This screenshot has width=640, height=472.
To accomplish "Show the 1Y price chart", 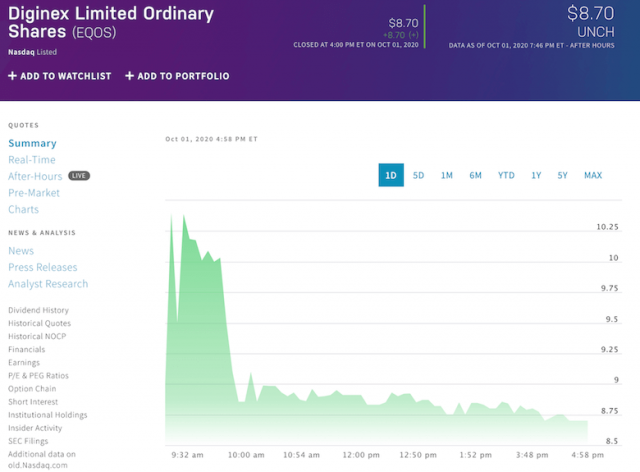I will (536, 175).
